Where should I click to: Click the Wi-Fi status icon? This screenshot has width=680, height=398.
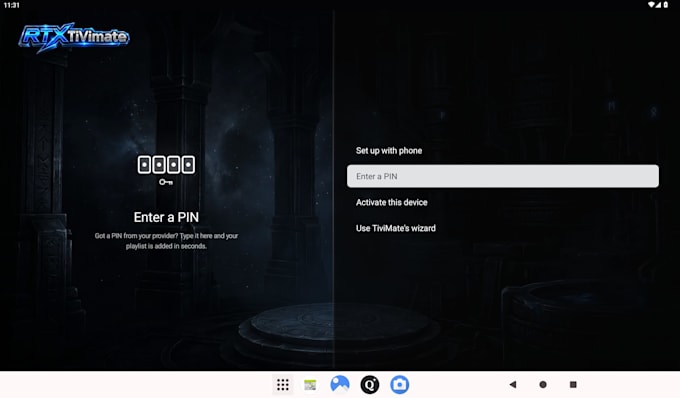pyautogui.click(x=651, y=5)
